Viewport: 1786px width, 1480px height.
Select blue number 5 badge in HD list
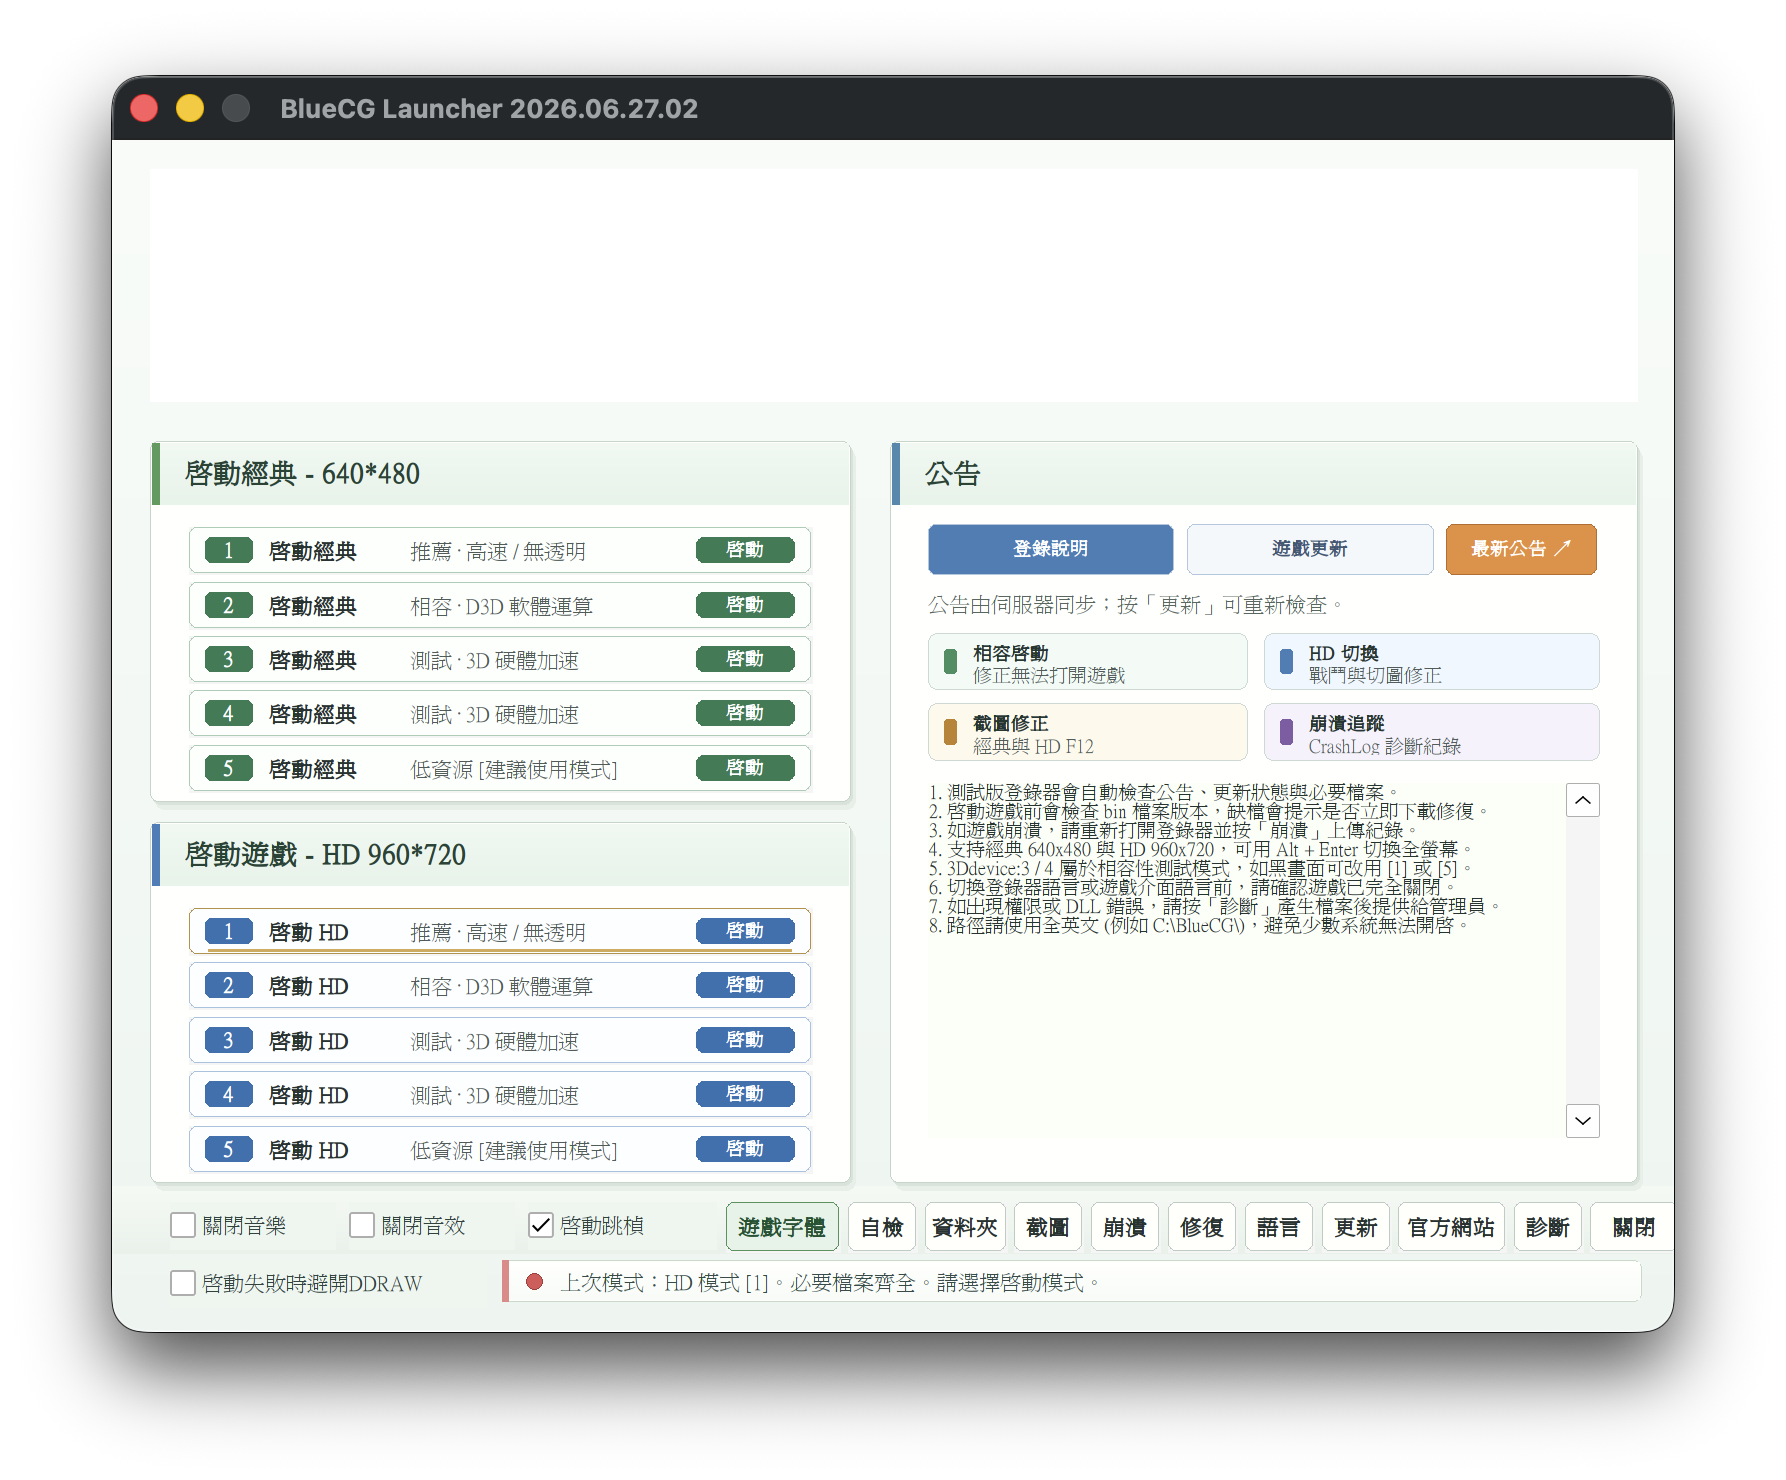(x=228, y=1150)
